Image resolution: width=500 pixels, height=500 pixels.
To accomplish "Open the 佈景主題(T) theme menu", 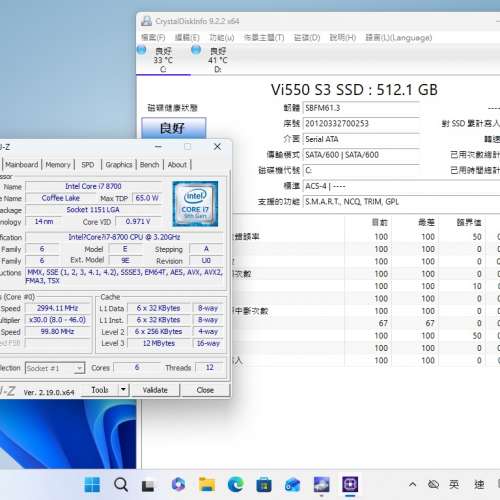I will coord(264,37).
